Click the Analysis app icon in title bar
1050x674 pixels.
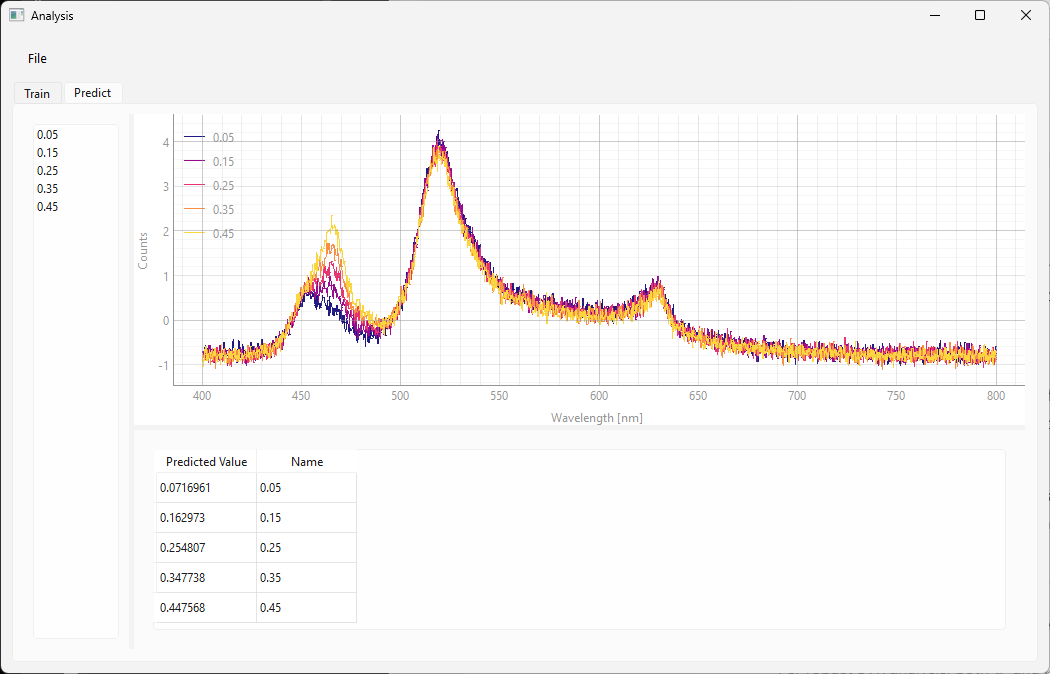(x=16, y=16)
